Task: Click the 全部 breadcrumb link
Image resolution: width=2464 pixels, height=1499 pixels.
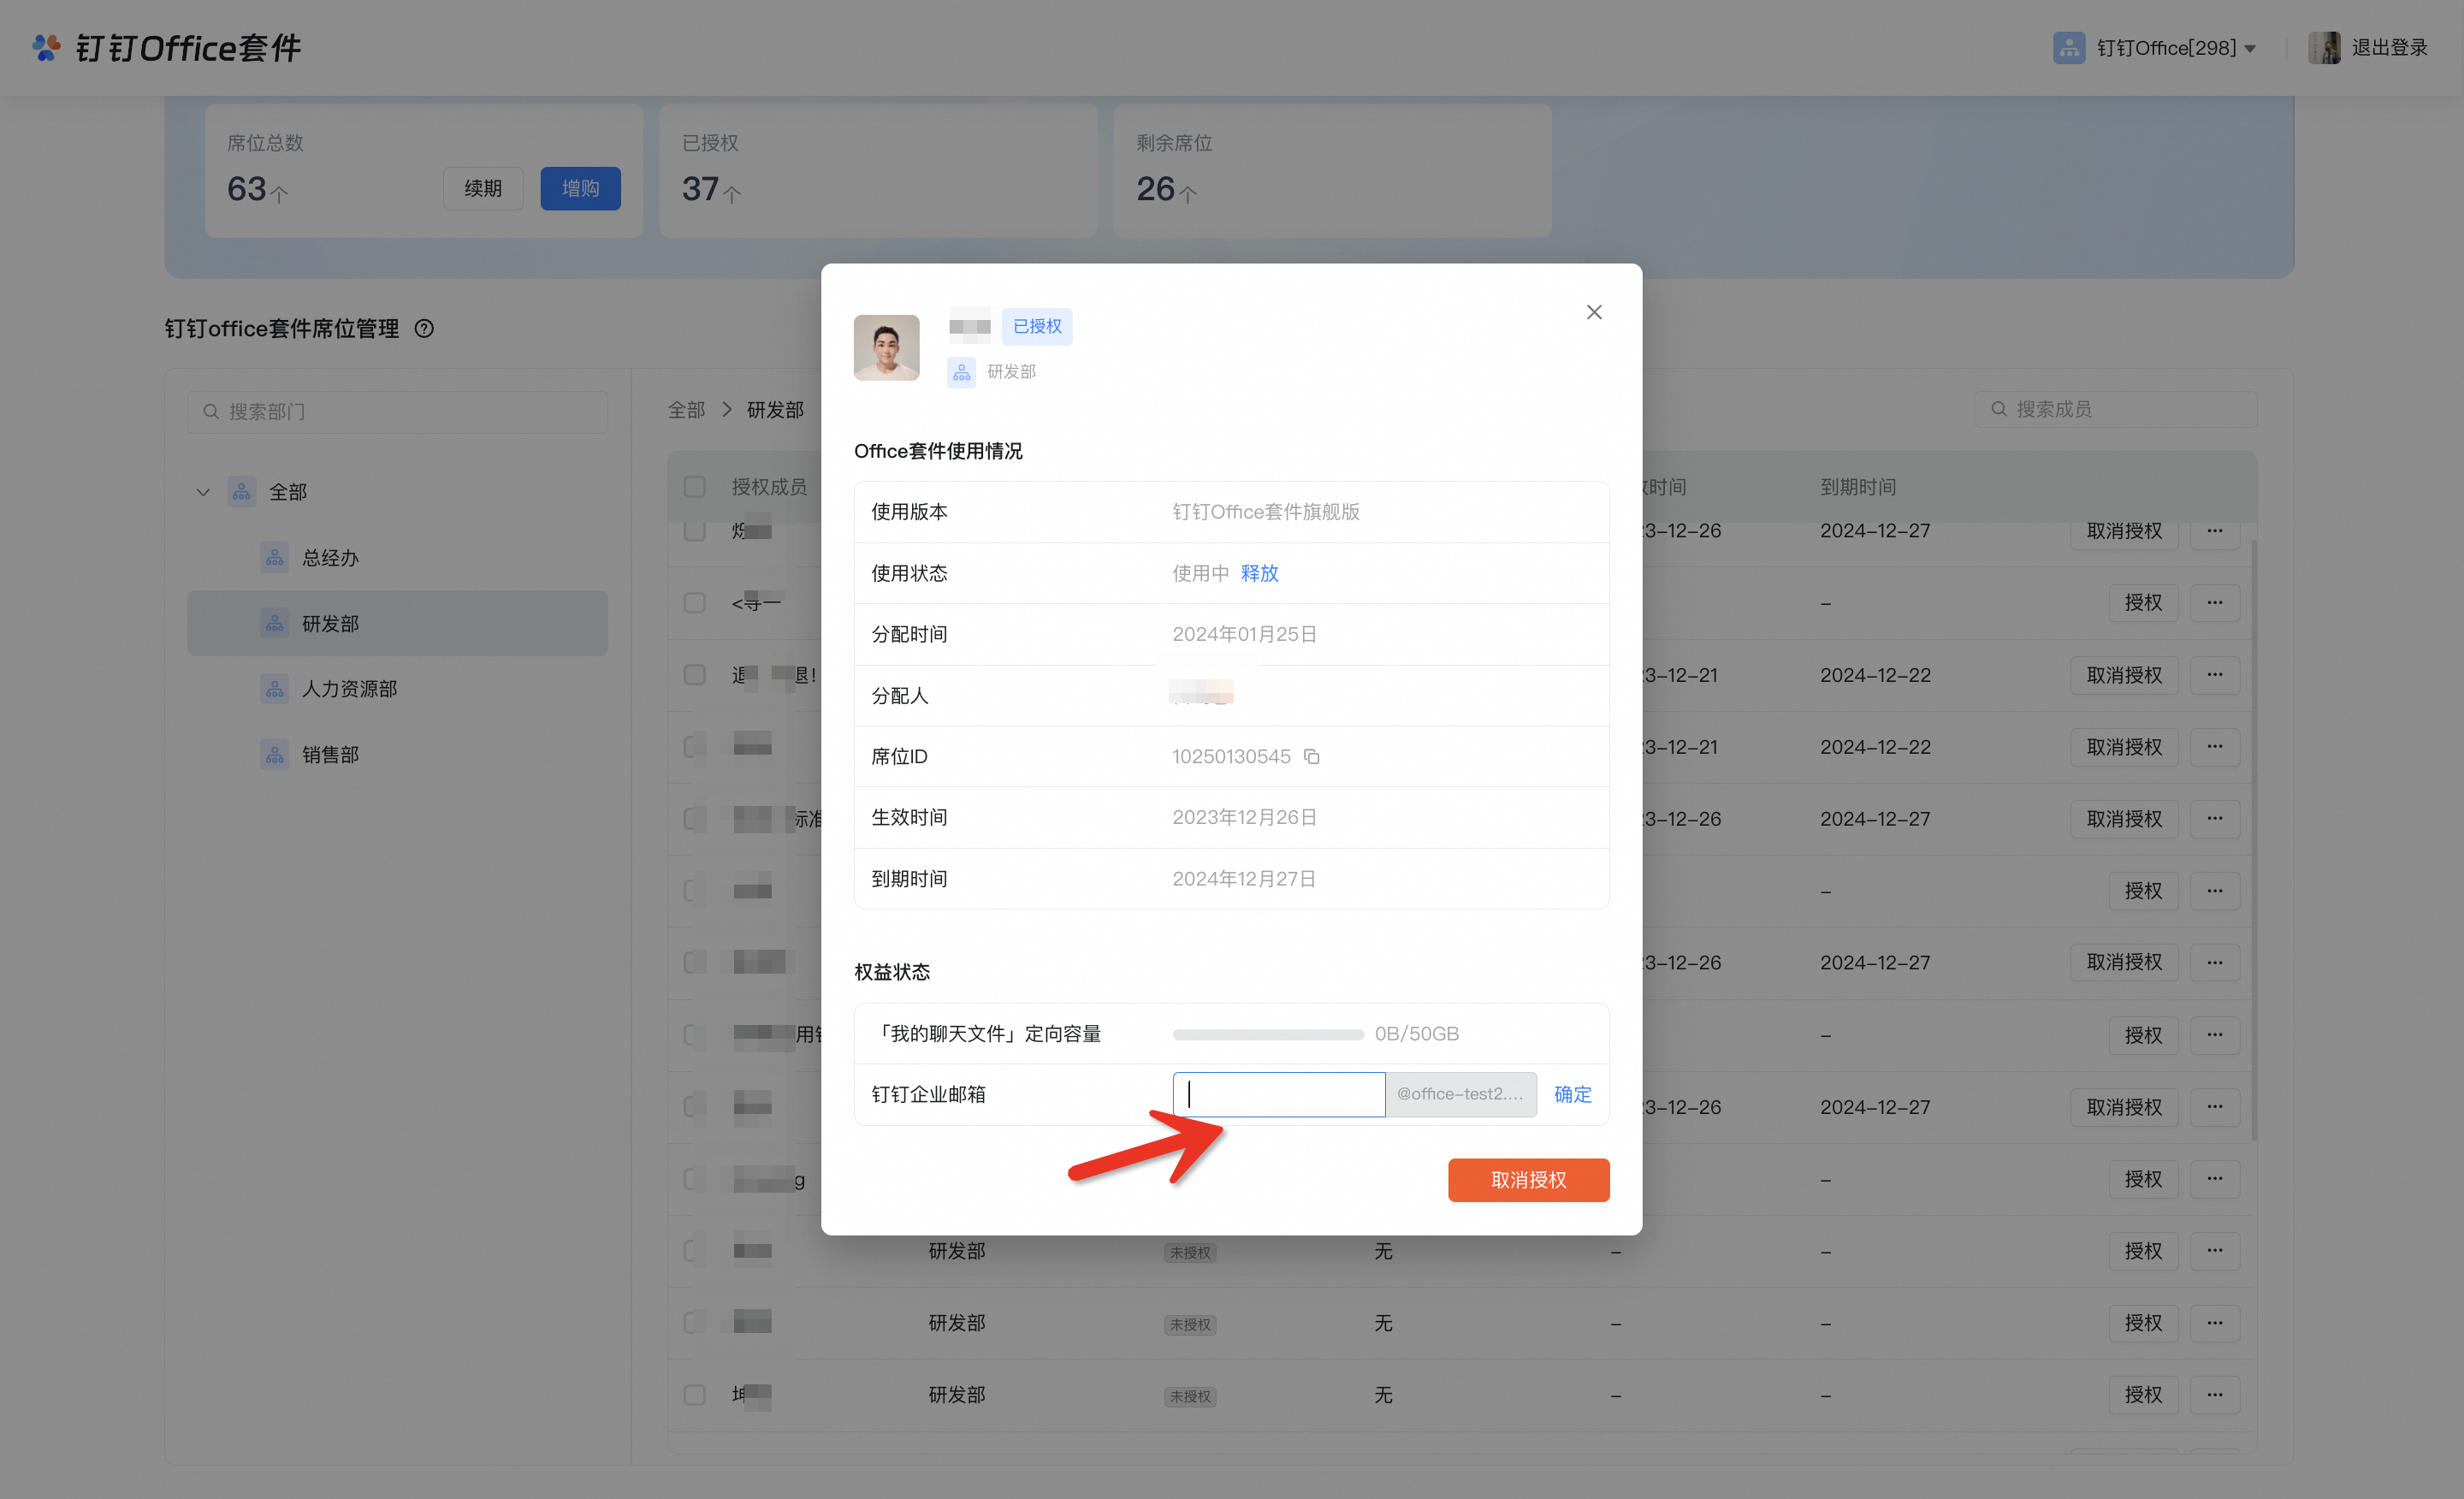Action: [x=686, y=410]
